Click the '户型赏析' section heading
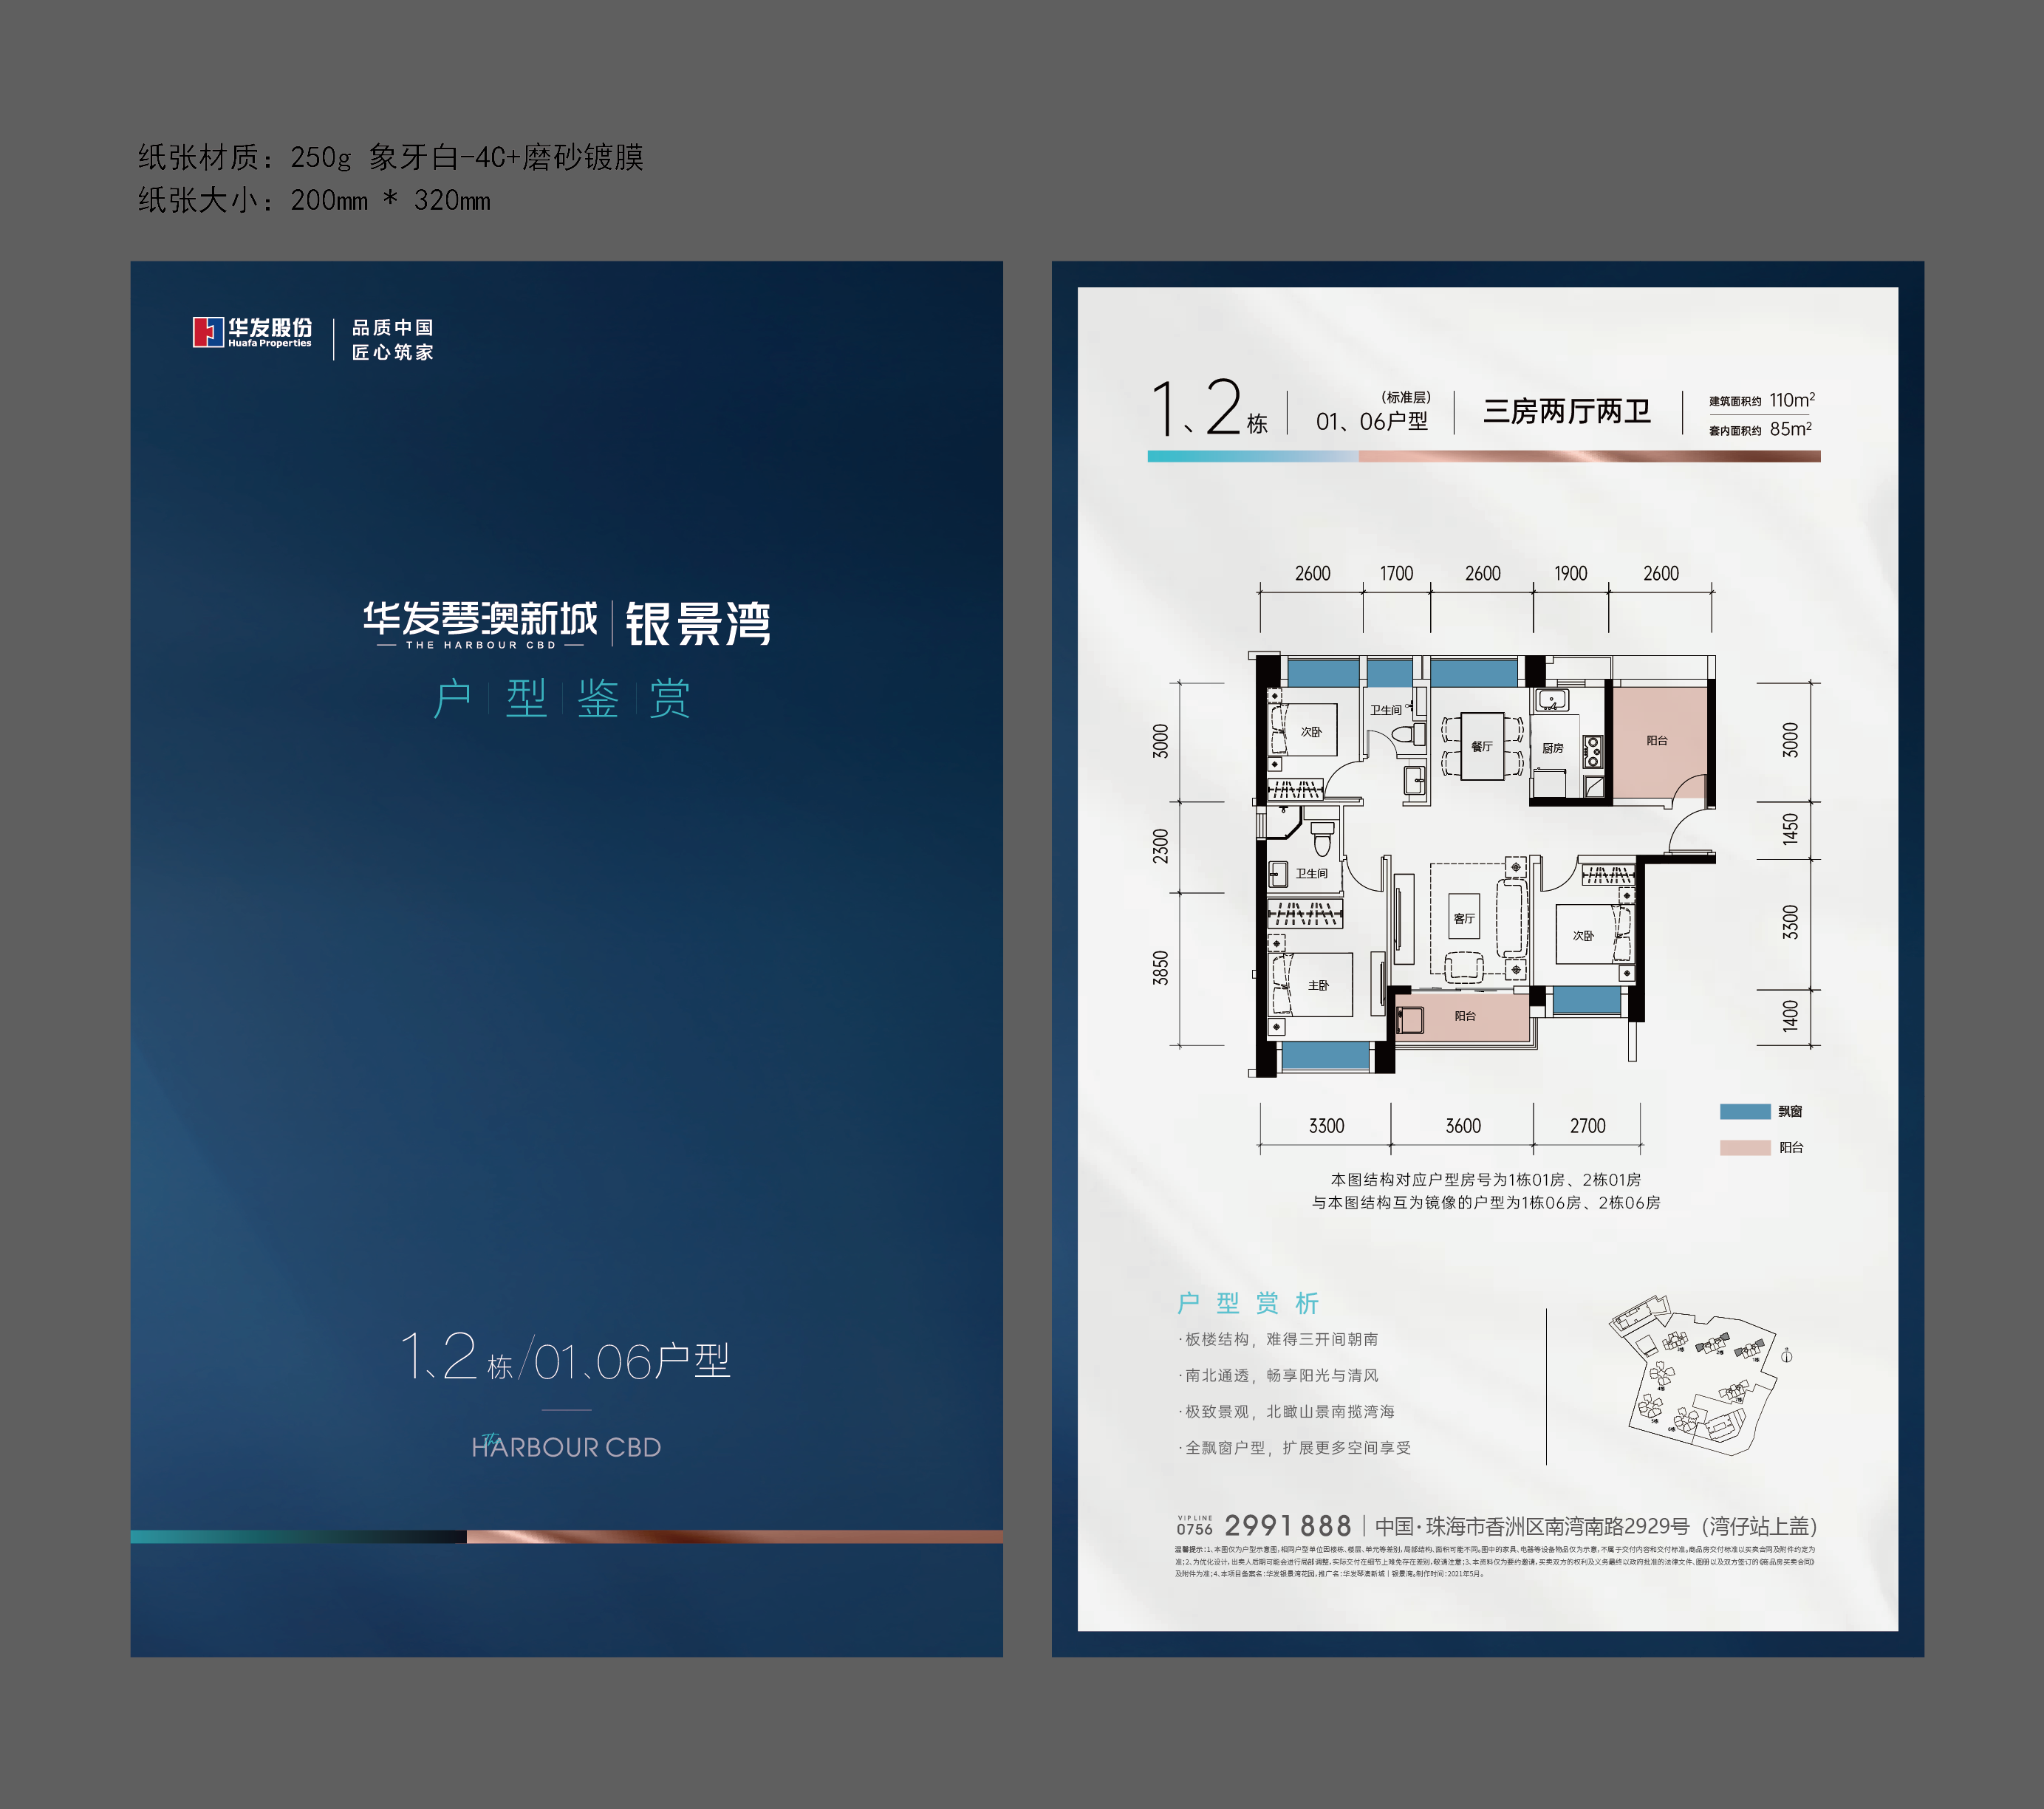This screenshot has height=1809, width=2044. 1248,1303
